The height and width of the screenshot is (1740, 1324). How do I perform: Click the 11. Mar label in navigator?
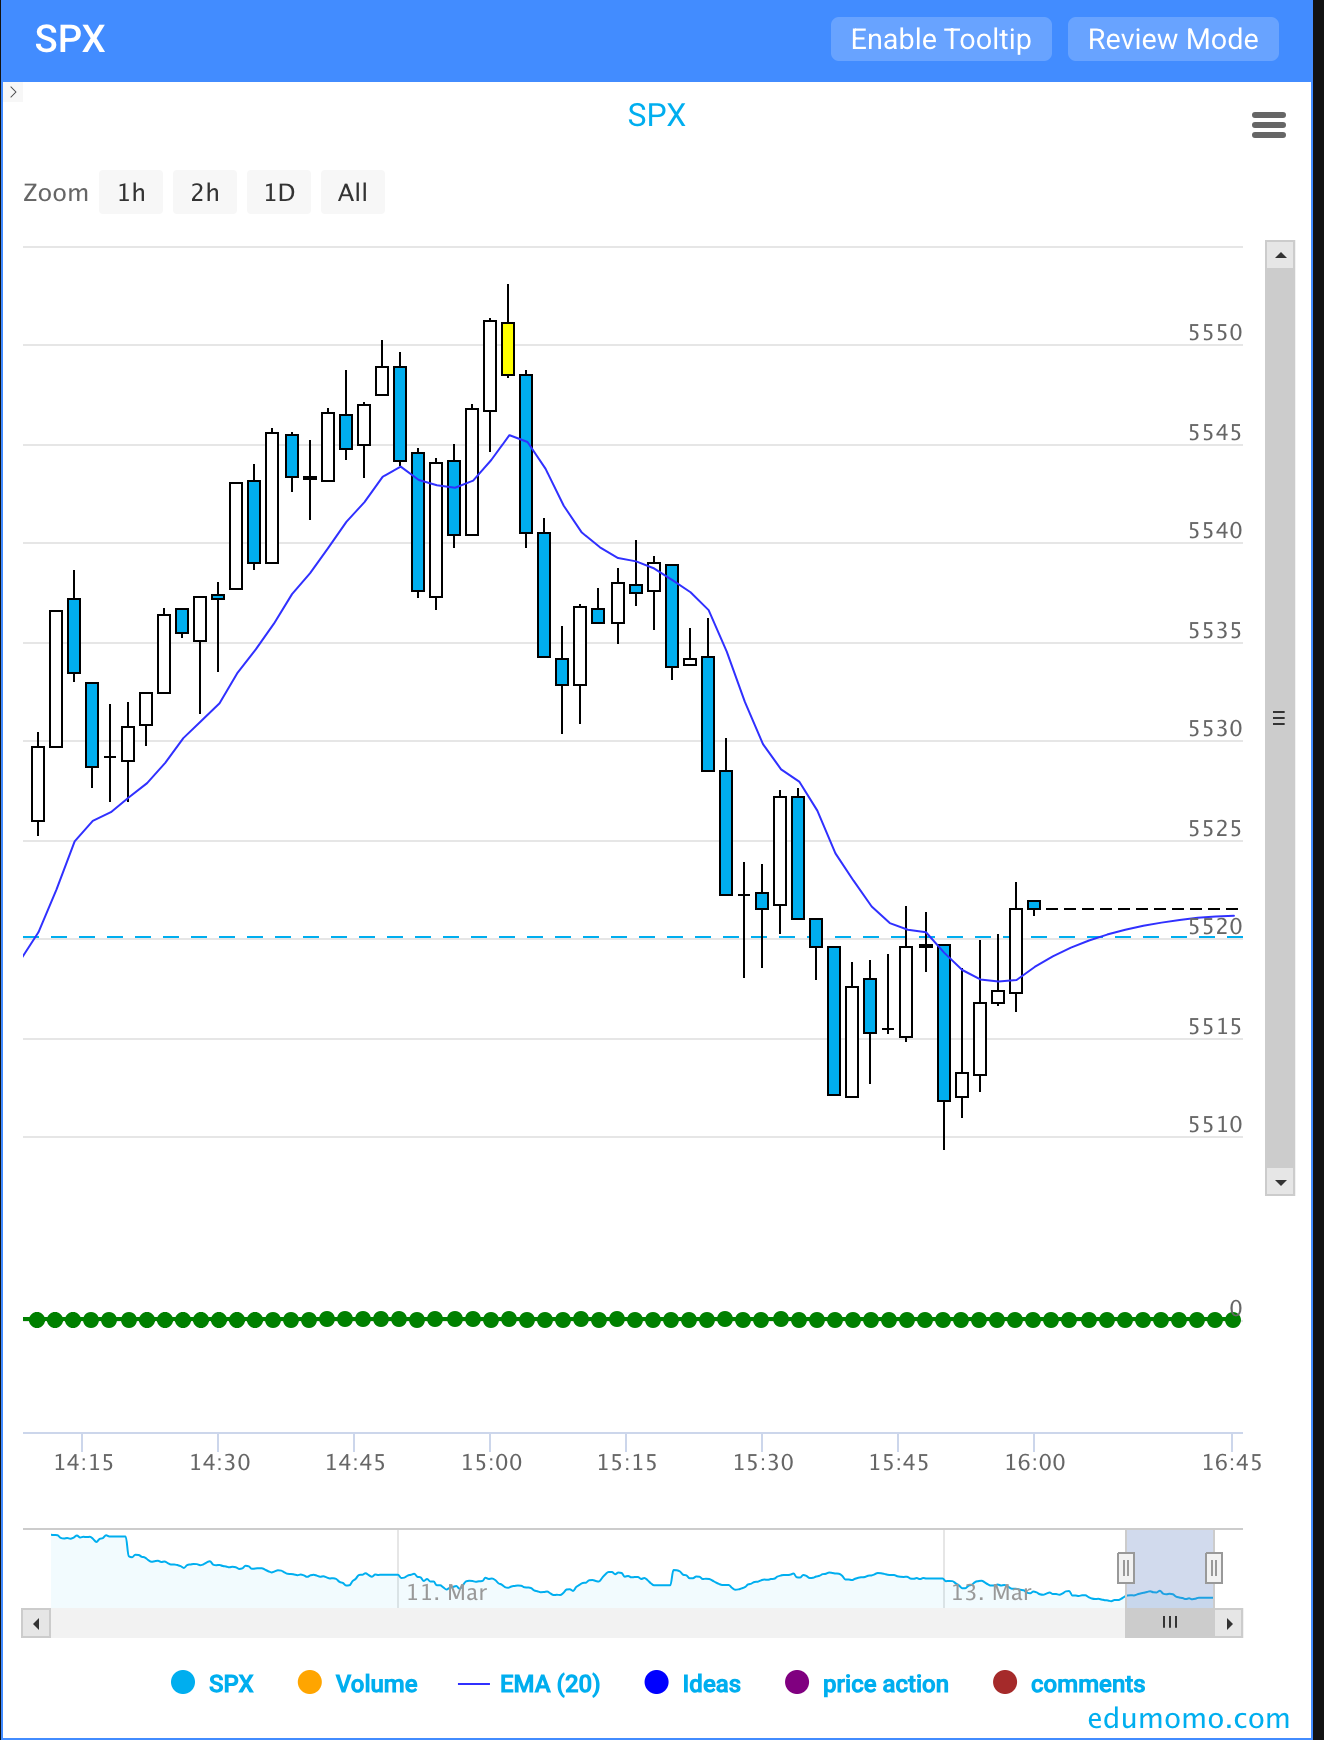click(x=446, y=1592)
